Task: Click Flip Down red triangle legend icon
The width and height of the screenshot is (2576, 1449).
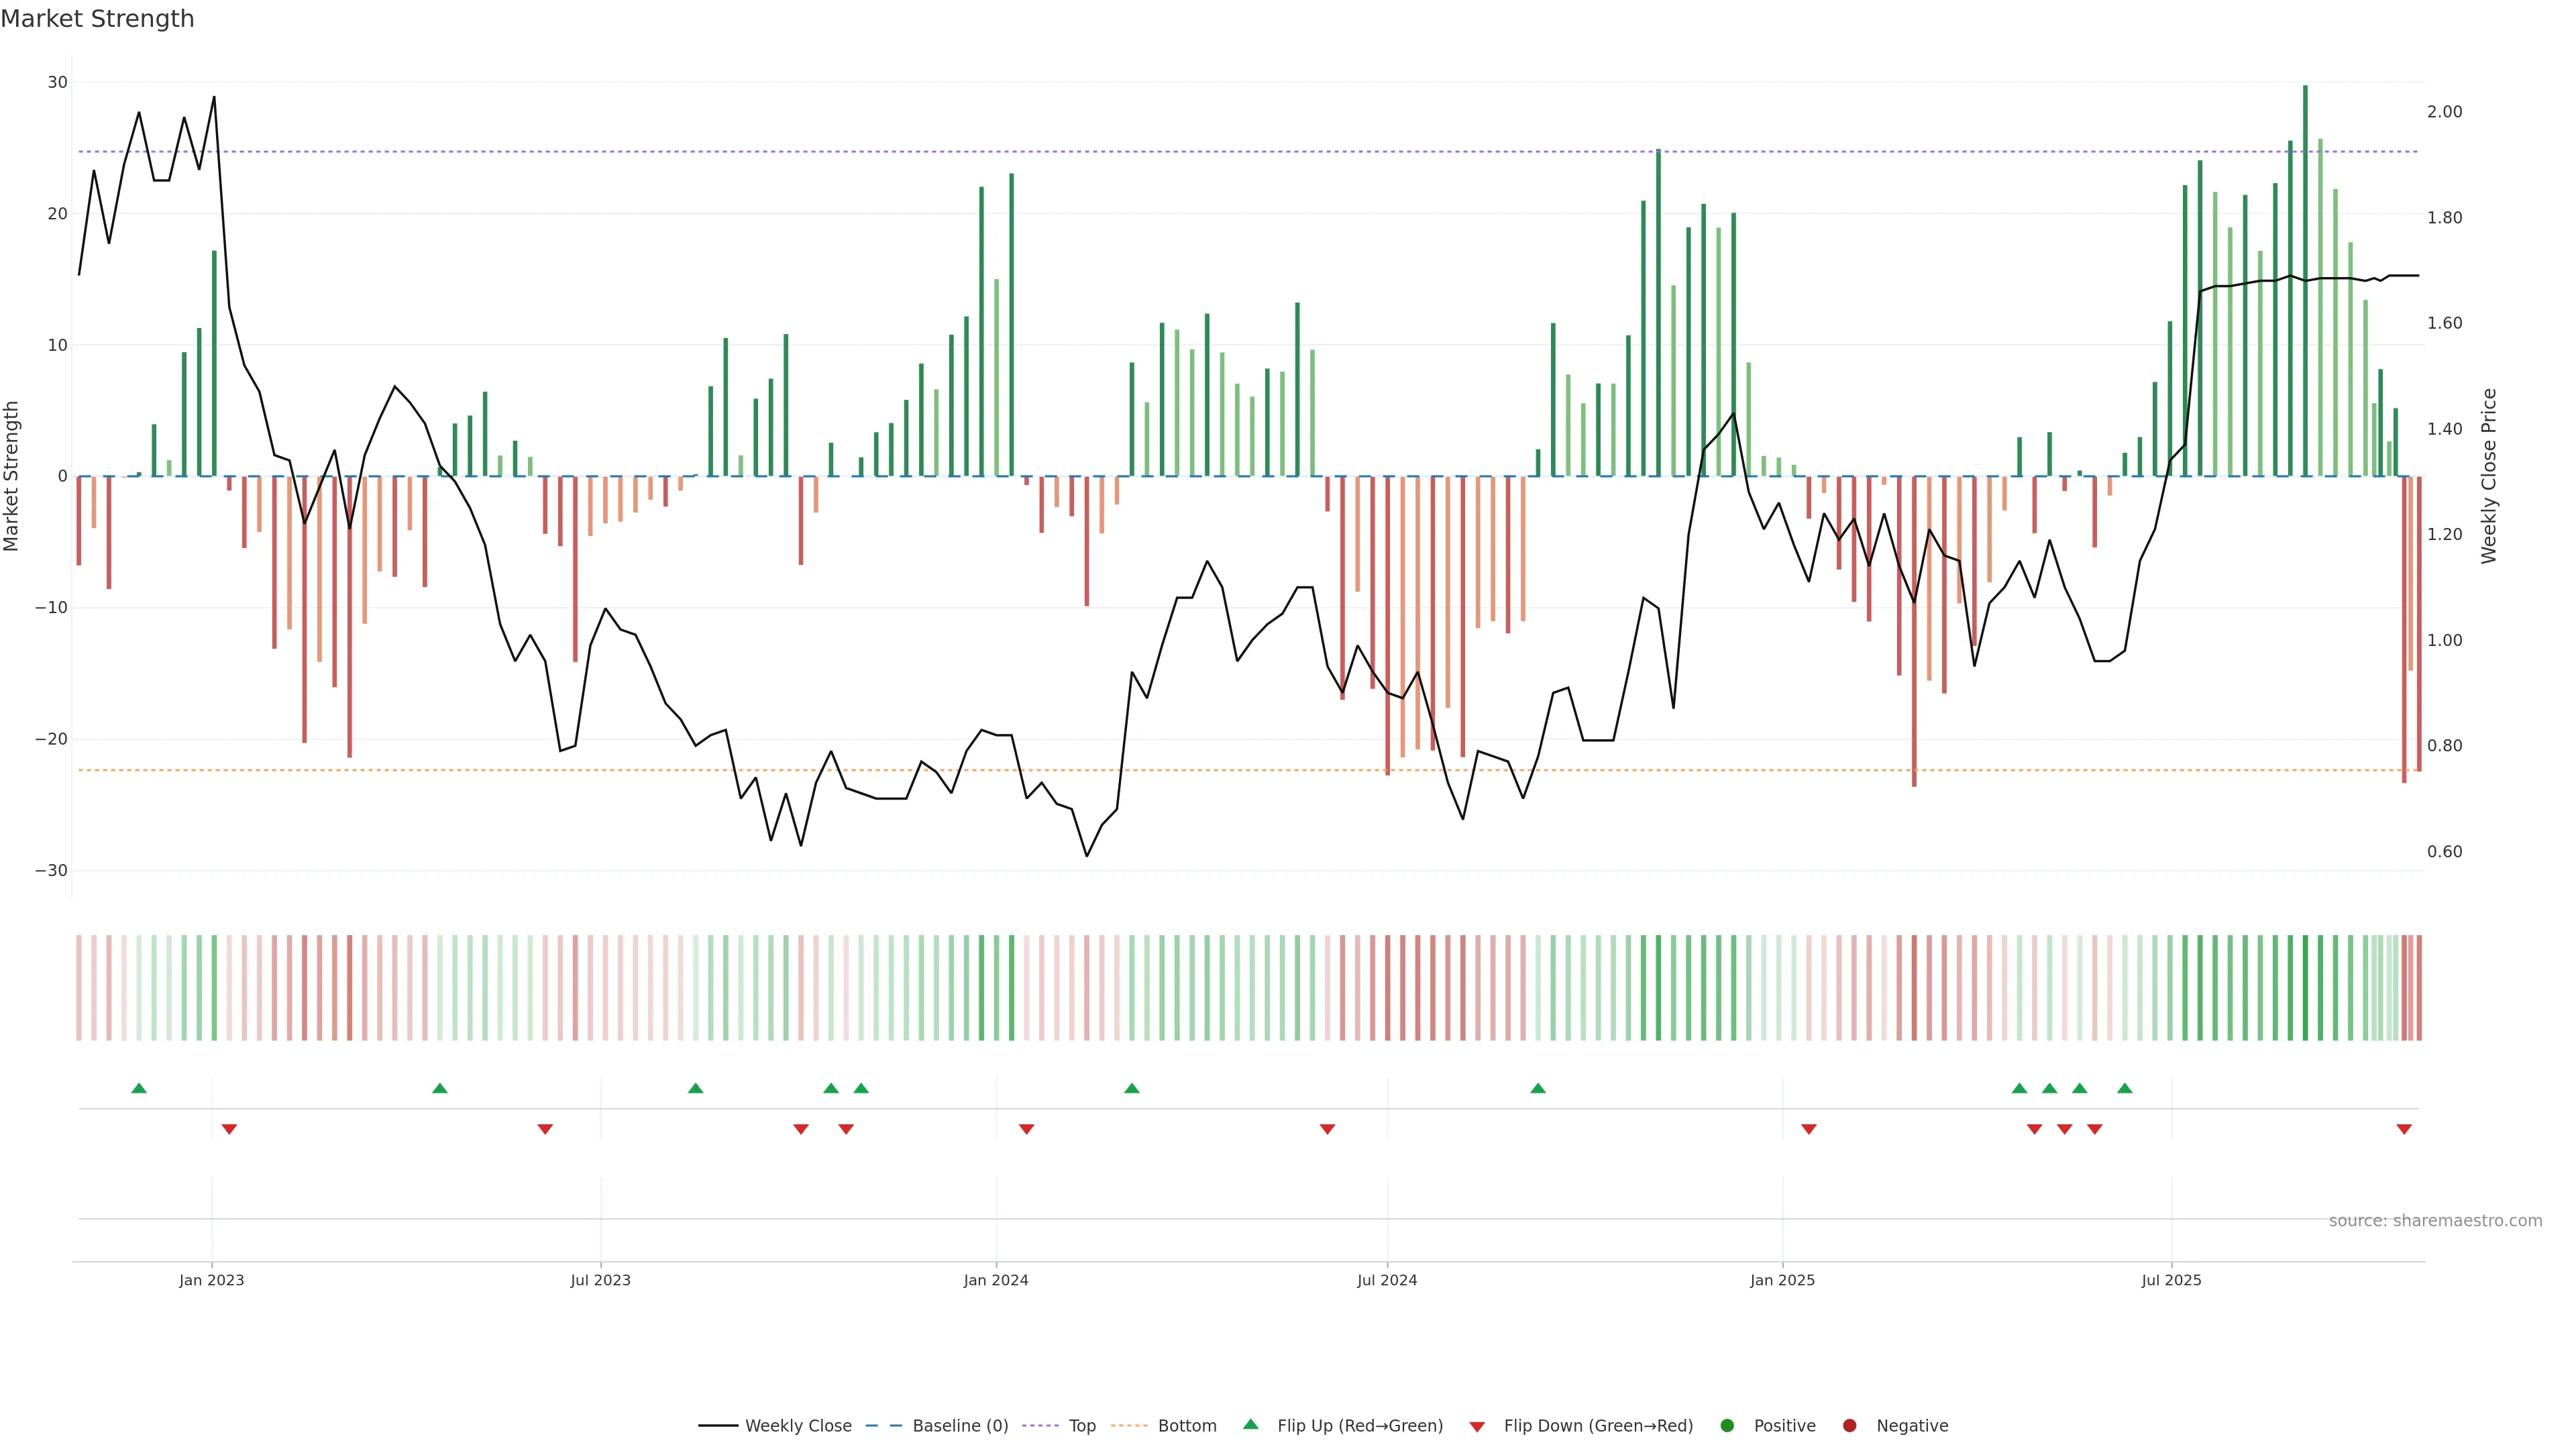Action: (x=1477, y=1426)
